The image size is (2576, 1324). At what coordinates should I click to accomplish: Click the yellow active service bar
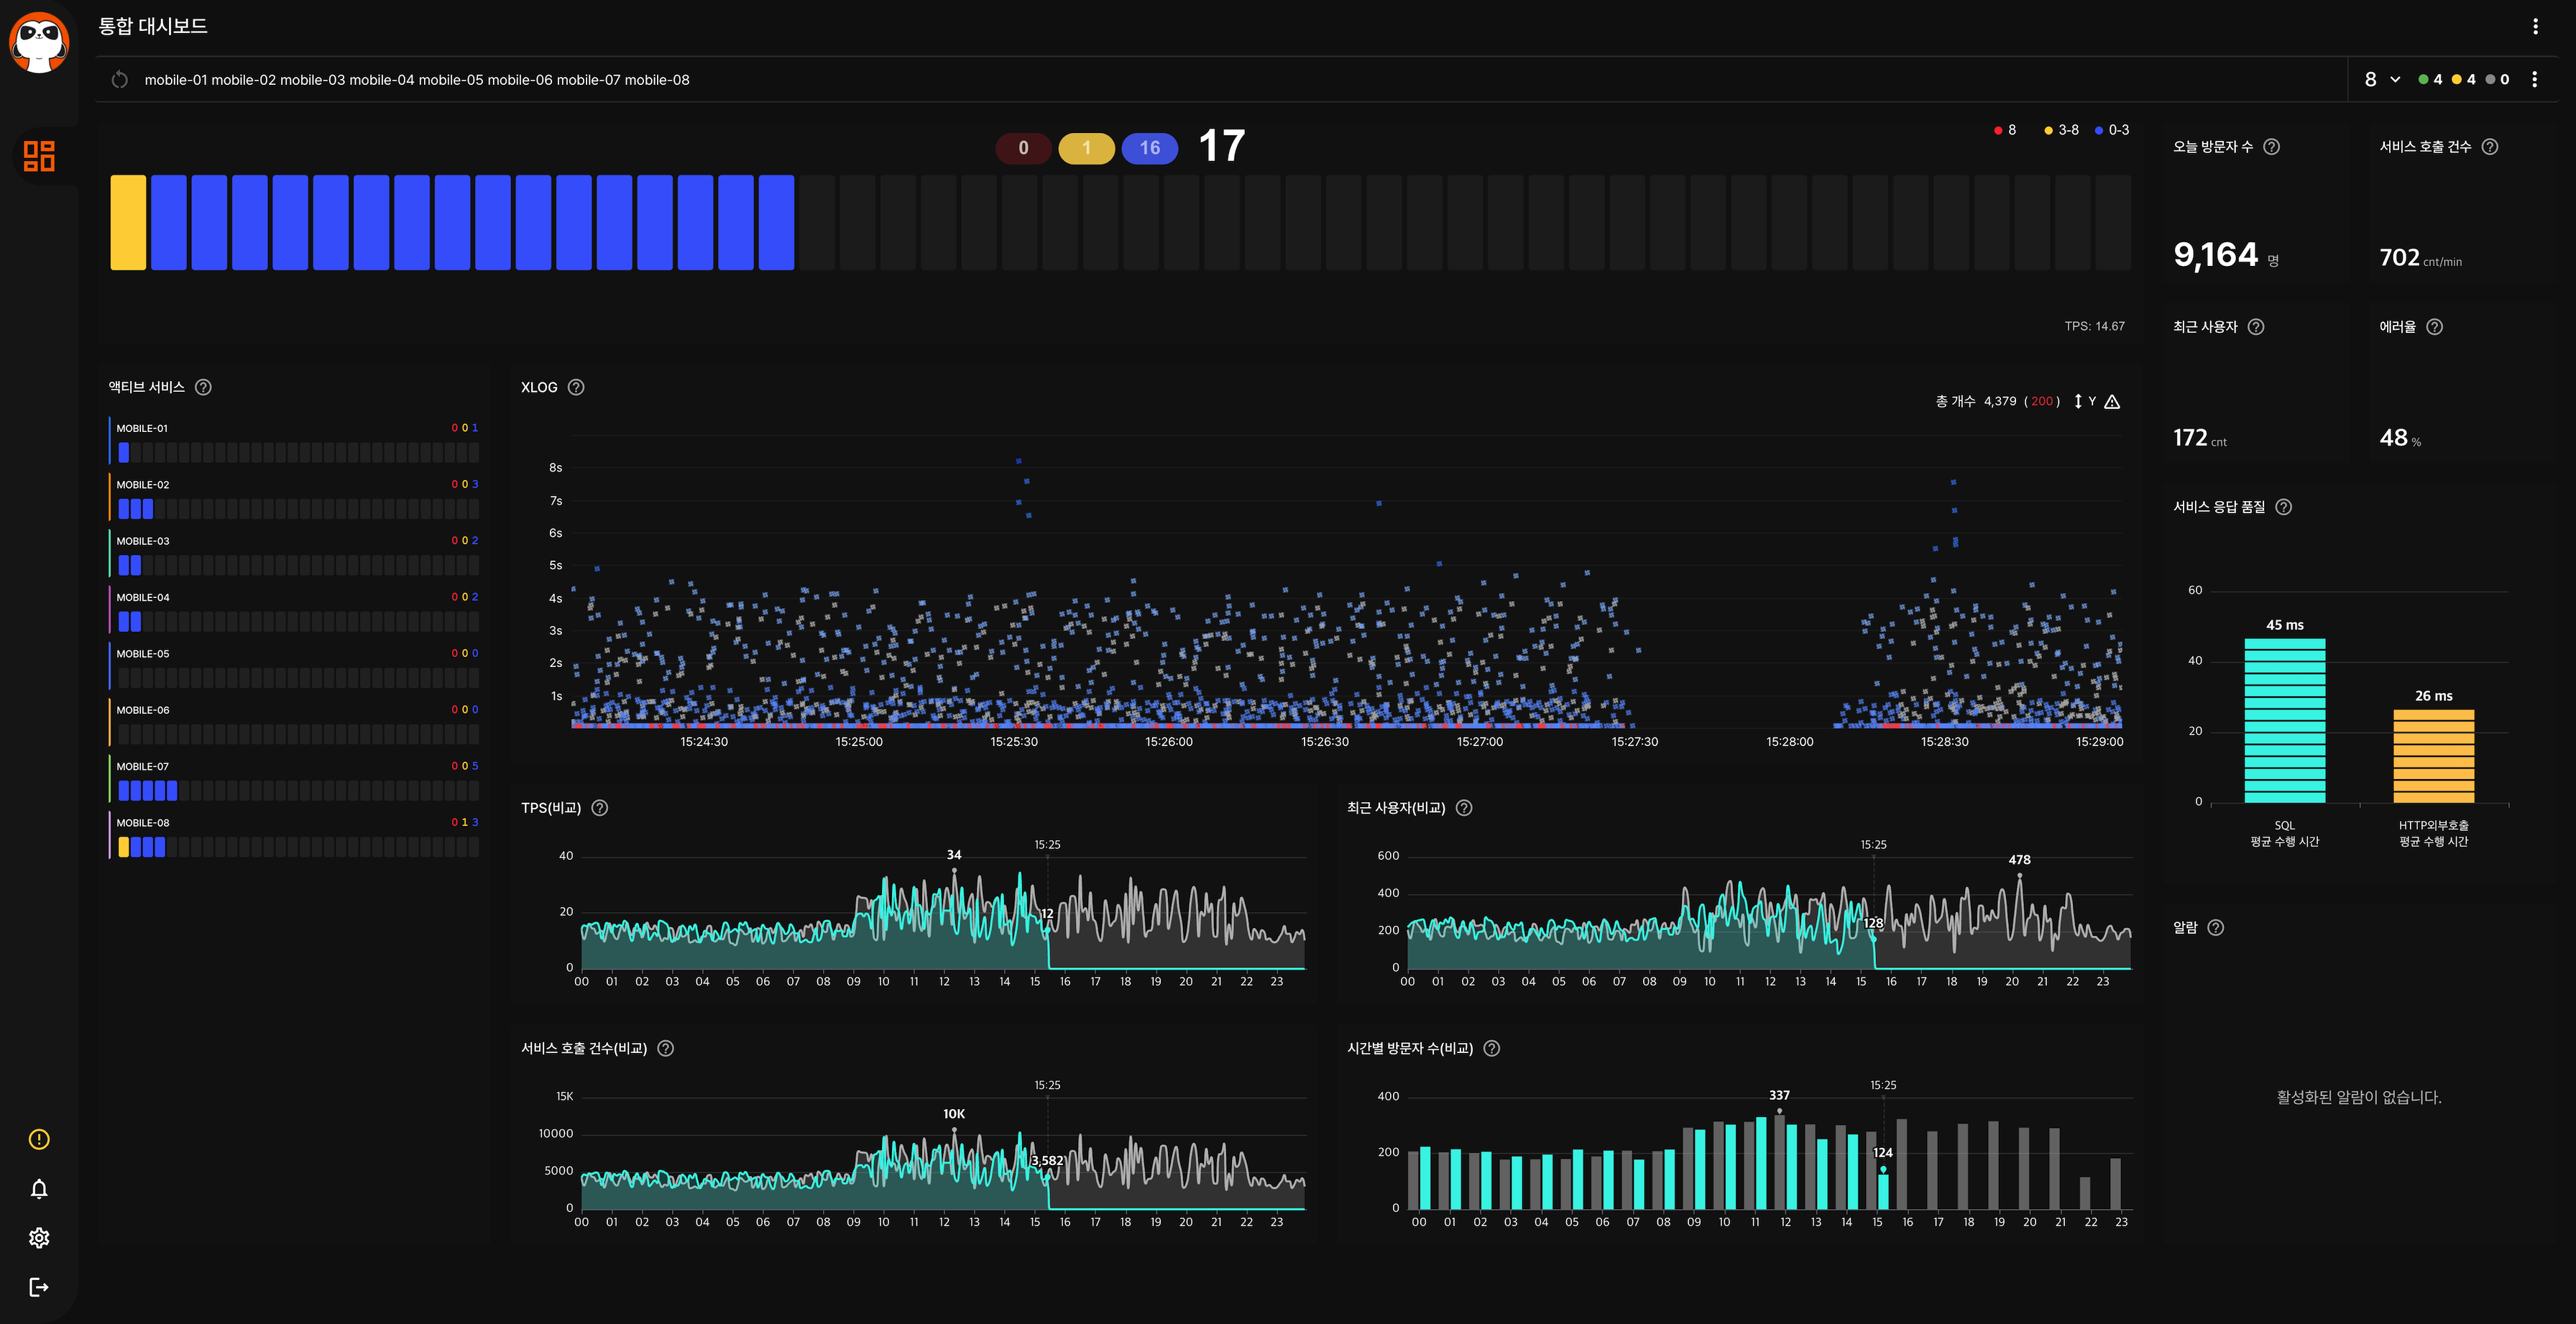(x=128, y=222)
